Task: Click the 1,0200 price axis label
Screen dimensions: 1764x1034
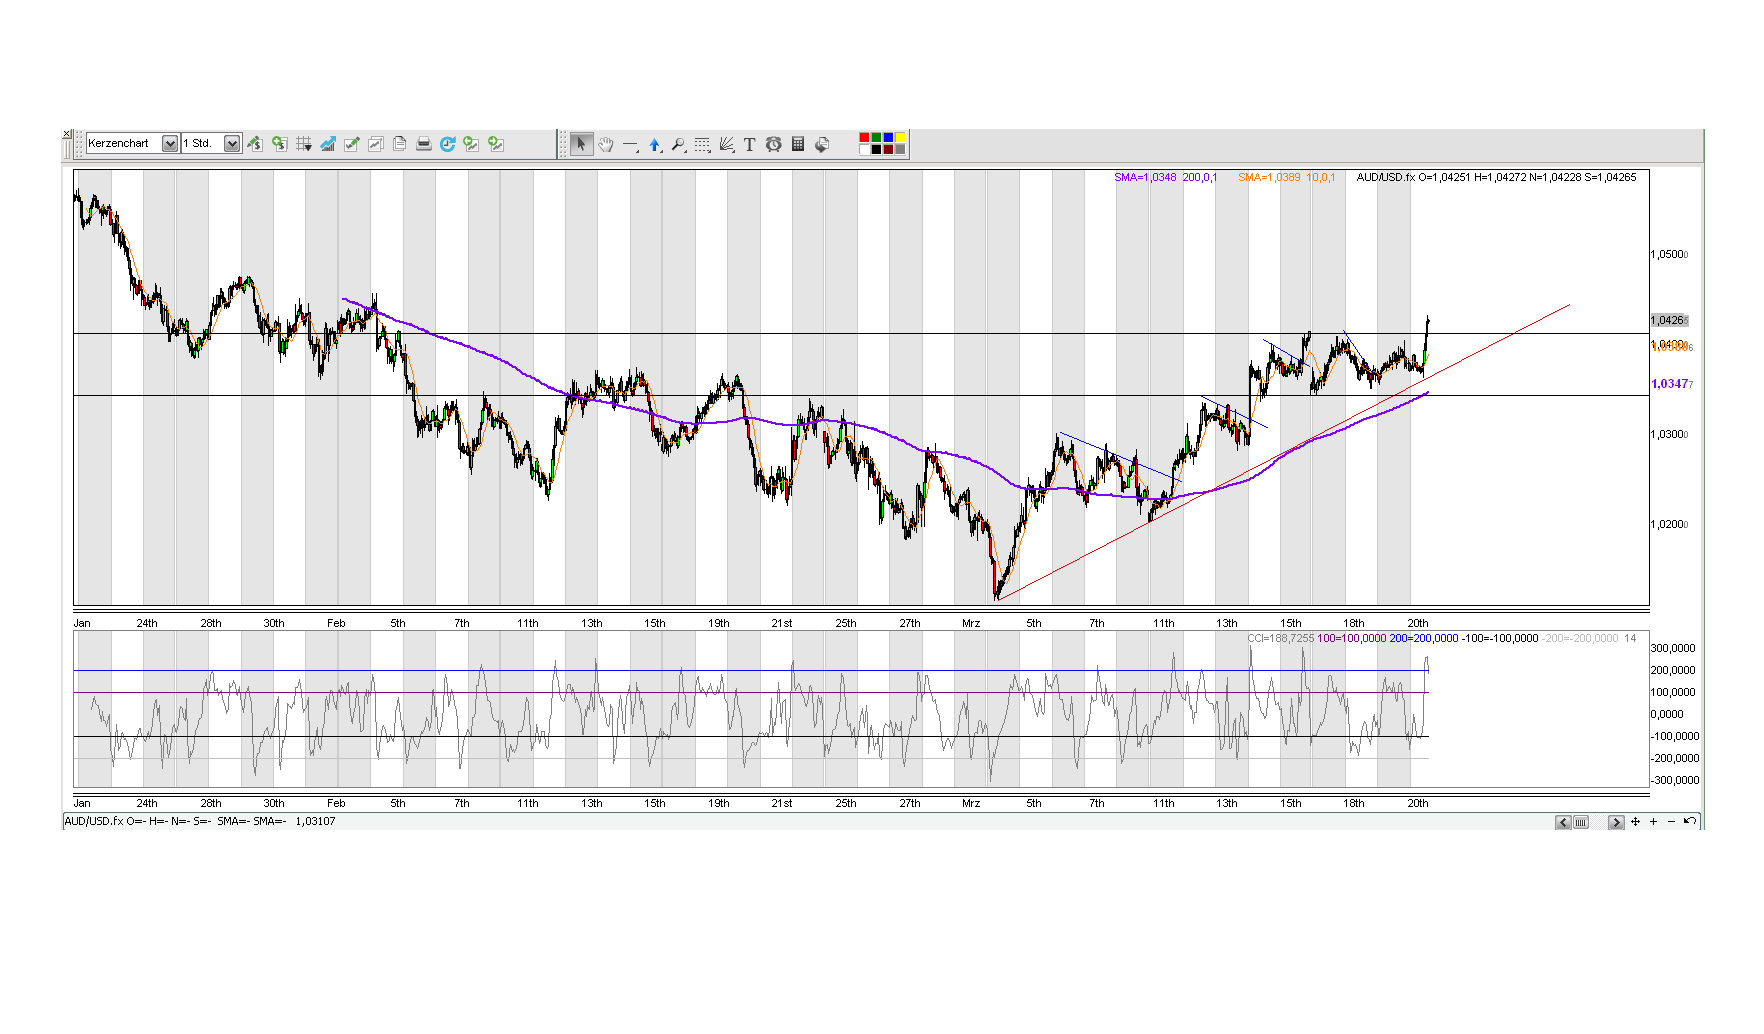Action: (x=1669, y=525)
